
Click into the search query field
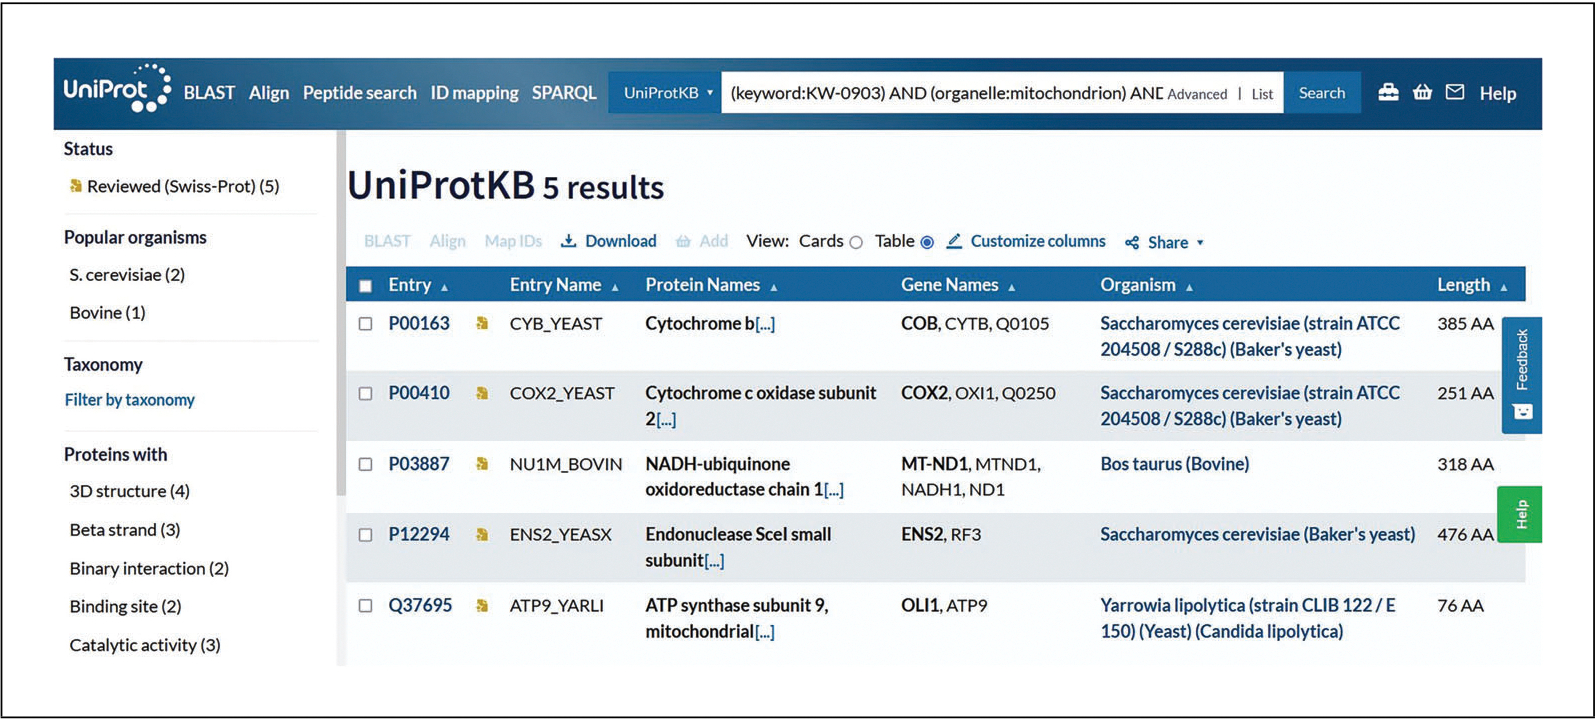click(x=940, y=93)
